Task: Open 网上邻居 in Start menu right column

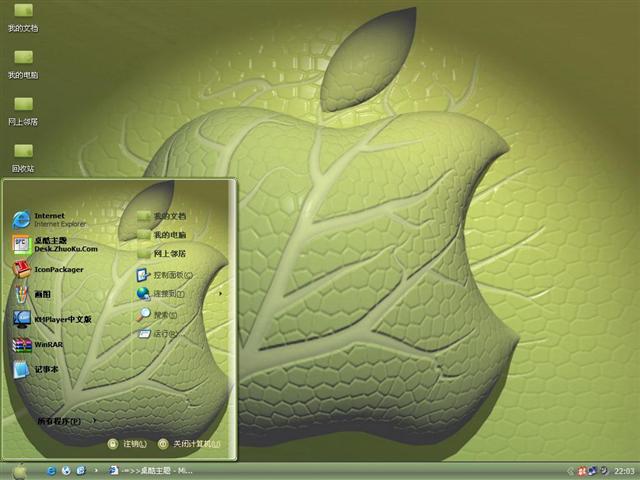Action: (x=161, y=253)
